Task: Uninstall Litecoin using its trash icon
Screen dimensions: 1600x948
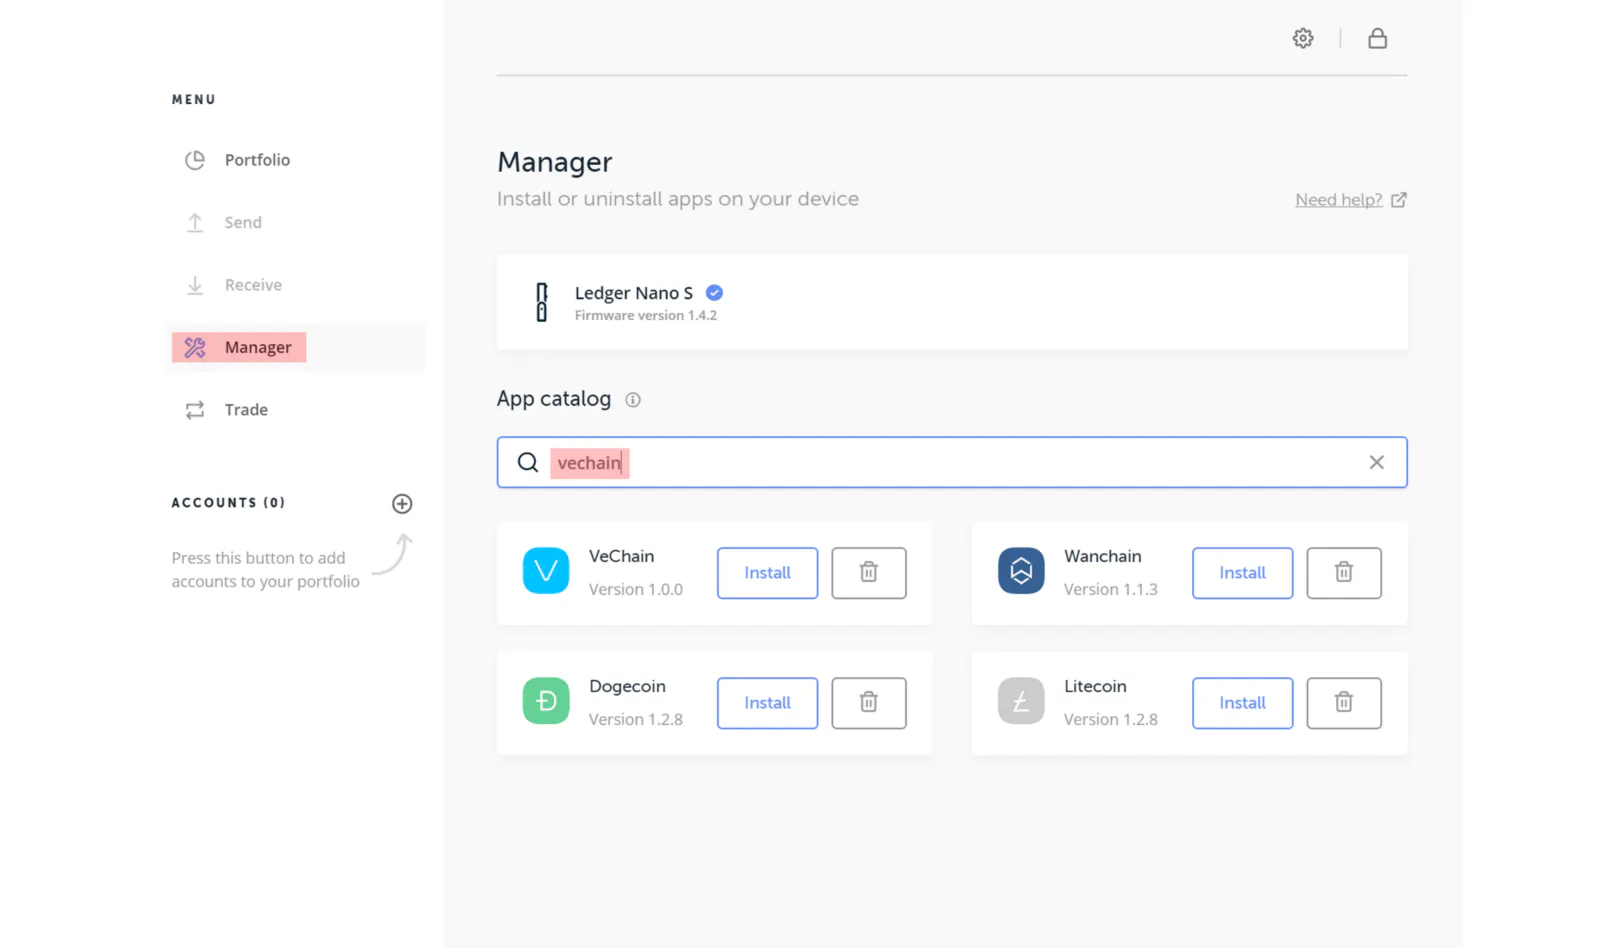Action: (1343, 703)
